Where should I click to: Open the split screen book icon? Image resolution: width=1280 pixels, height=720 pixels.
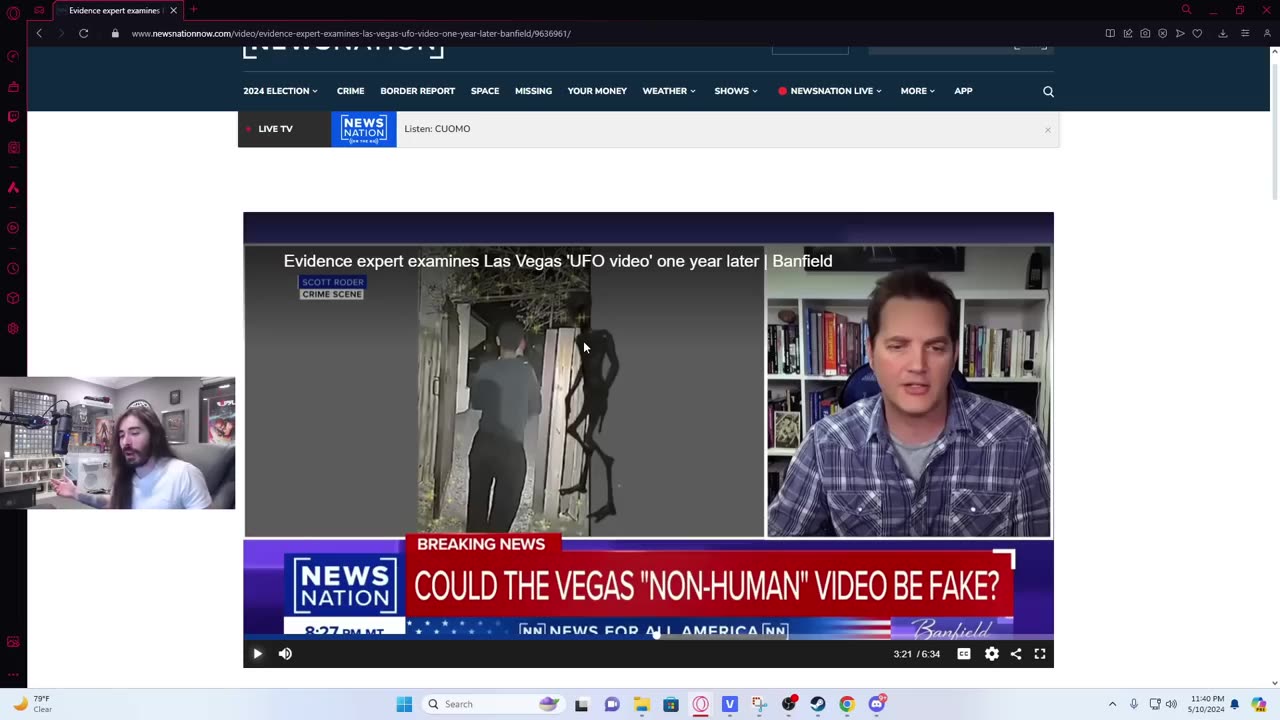(1110, 33)
